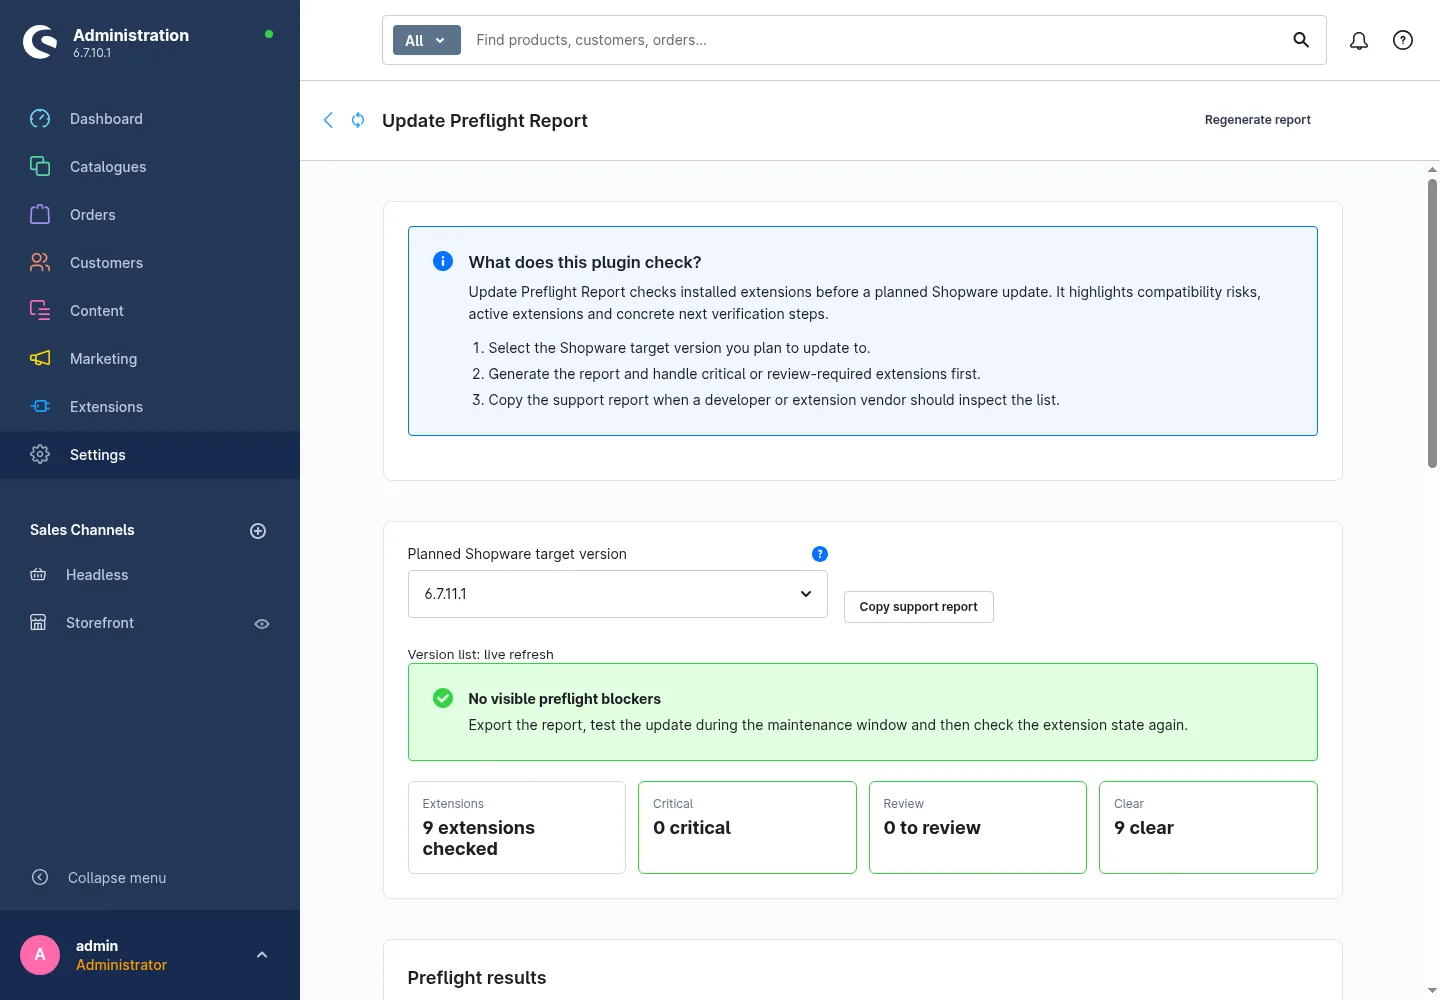This screenshot has height=1000, width=1440.
Task: Click the search magnifier icon
Action: [x=1301, y=40]
